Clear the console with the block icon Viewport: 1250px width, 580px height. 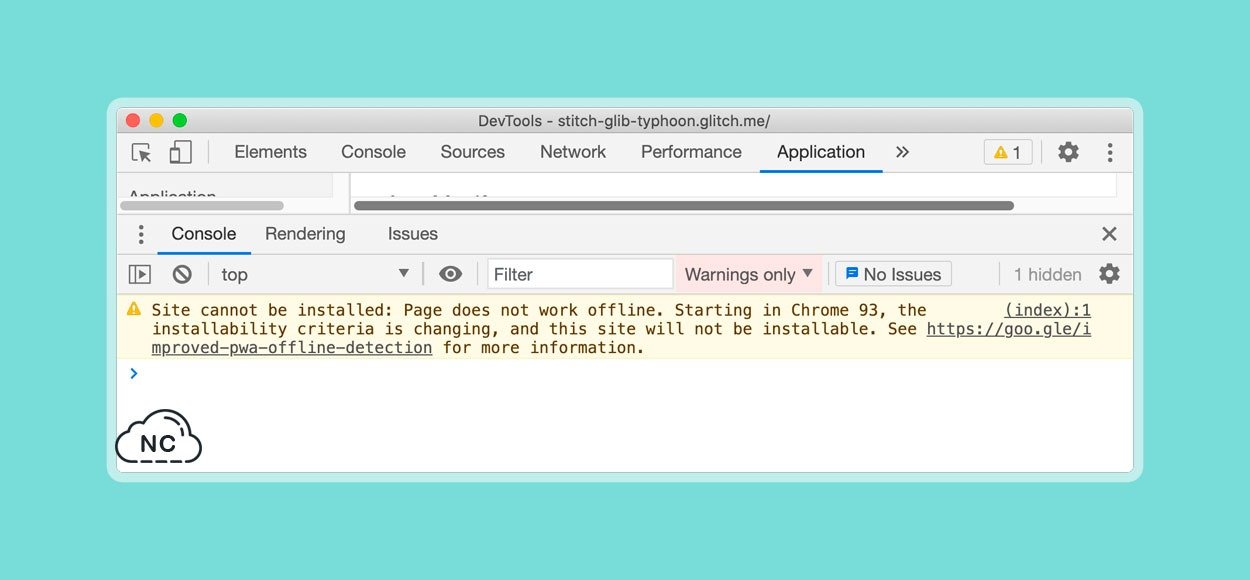[x=182, y=274]
